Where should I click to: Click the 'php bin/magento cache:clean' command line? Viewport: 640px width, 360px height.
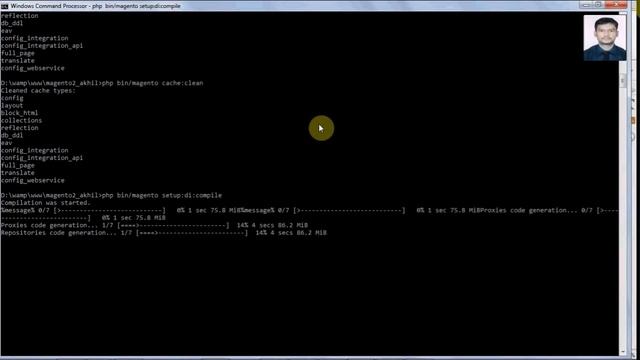pos(102,83)
